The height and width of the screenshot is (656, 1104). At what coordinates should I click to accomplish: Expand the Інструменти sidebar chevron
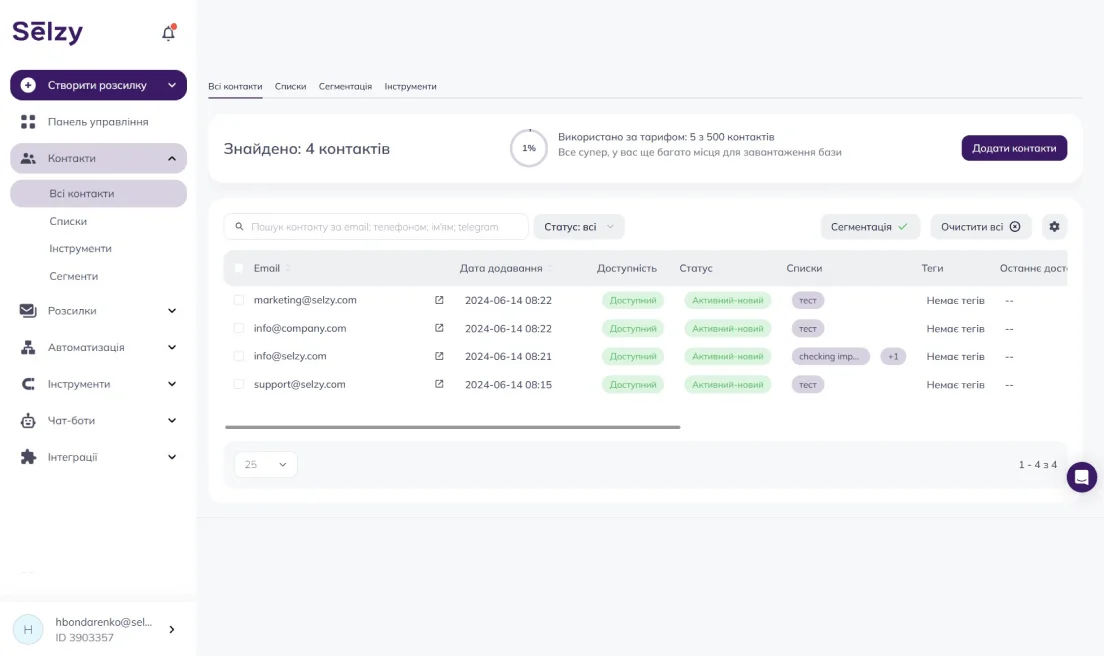coord(172,384)
